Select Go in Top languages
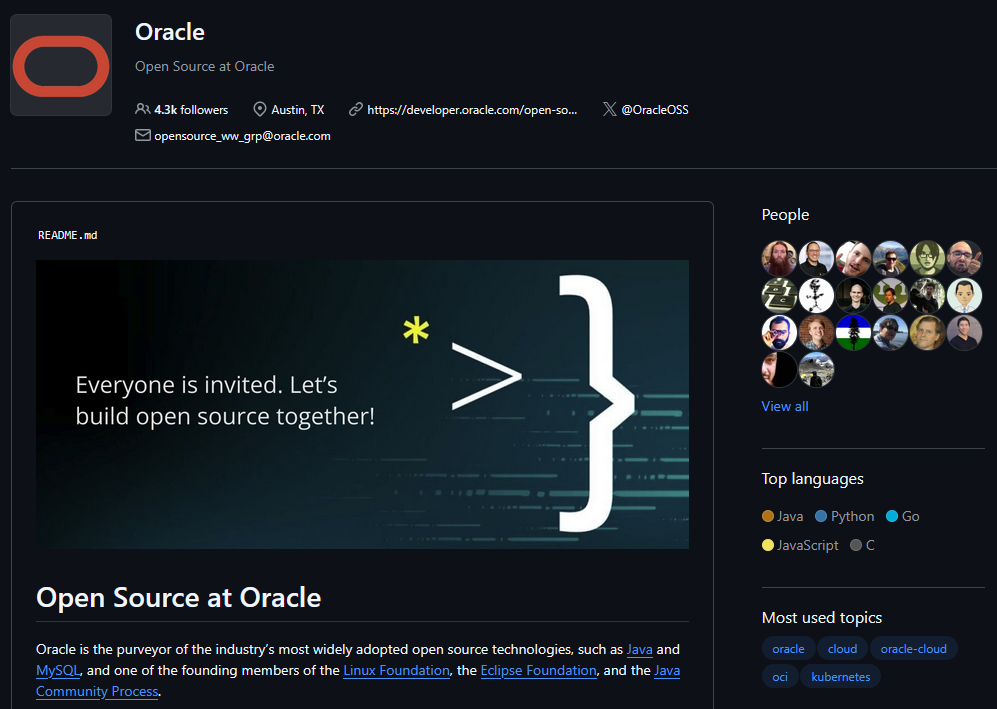 point(910,516)
